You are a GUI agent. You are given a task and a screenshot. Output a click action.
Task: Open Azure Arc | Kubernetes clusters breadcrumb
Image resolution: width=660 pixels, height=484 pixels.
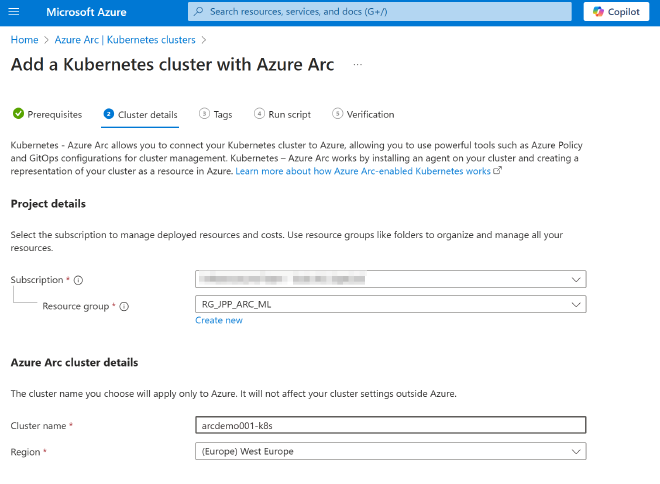point(125,40)
